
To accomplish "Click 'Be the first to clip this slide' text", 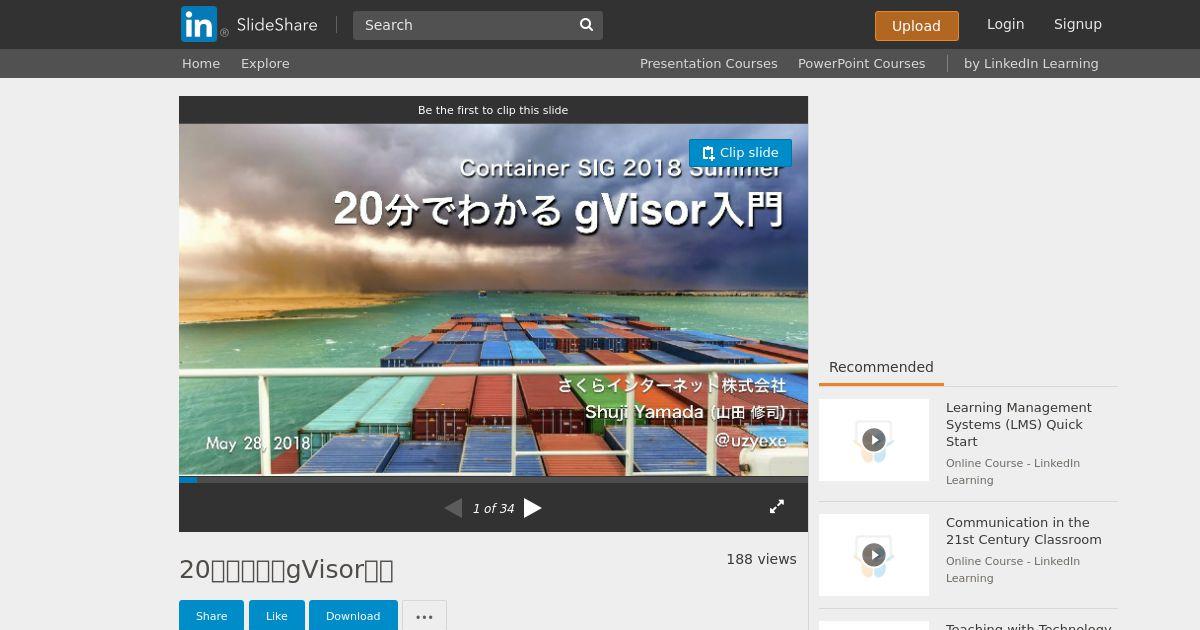I will tap(493, 110).
